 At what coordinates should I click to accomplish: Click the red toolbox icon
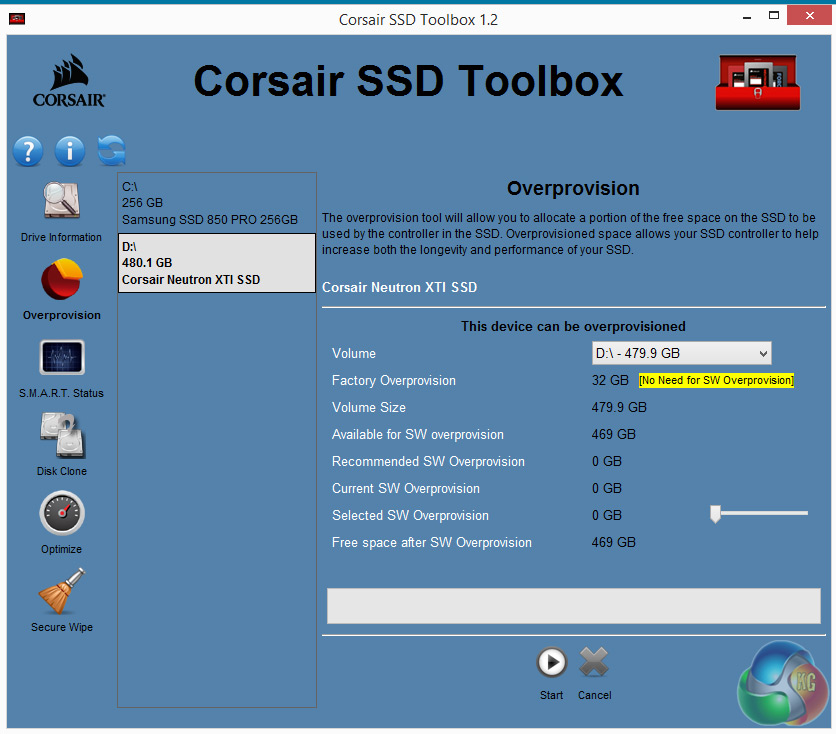pyautogui.click(x=757, y=82)
